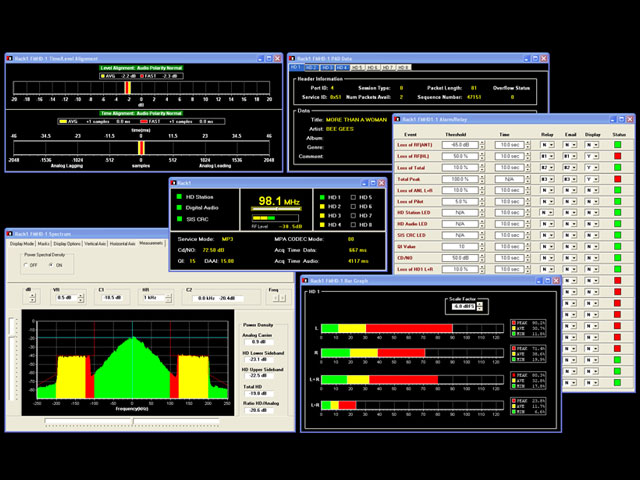
Task: Click the HD Audio LED row status indicator
Action: point(618,224)
